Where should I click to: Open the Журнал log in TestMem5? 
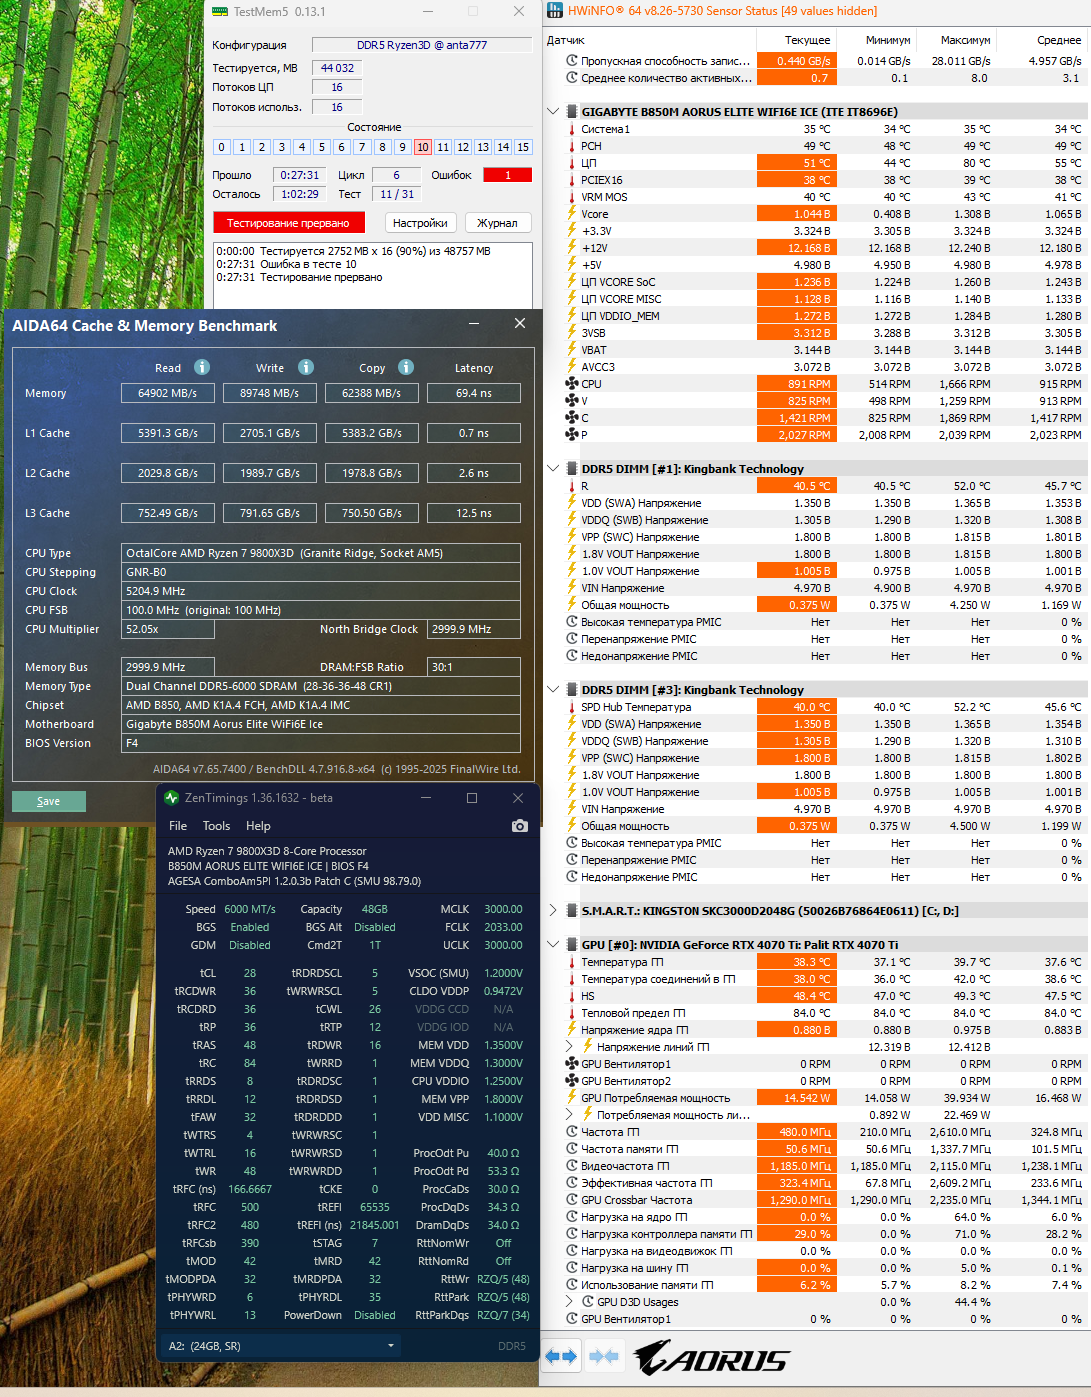(497, 223)
